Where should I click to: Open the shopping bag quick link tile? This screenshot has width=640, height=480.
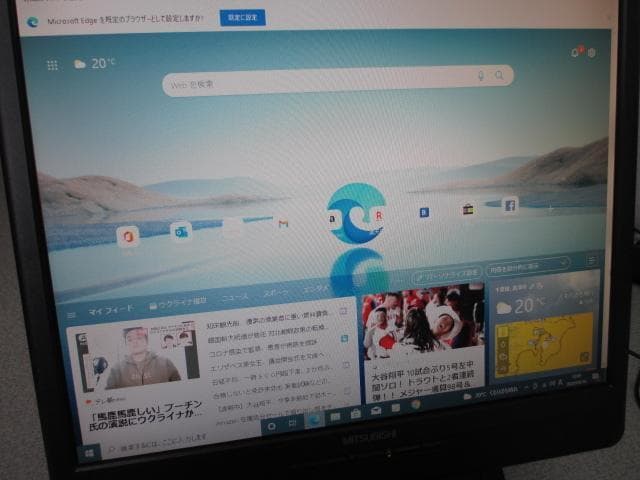pyautogui.click(x=468, y=209)
